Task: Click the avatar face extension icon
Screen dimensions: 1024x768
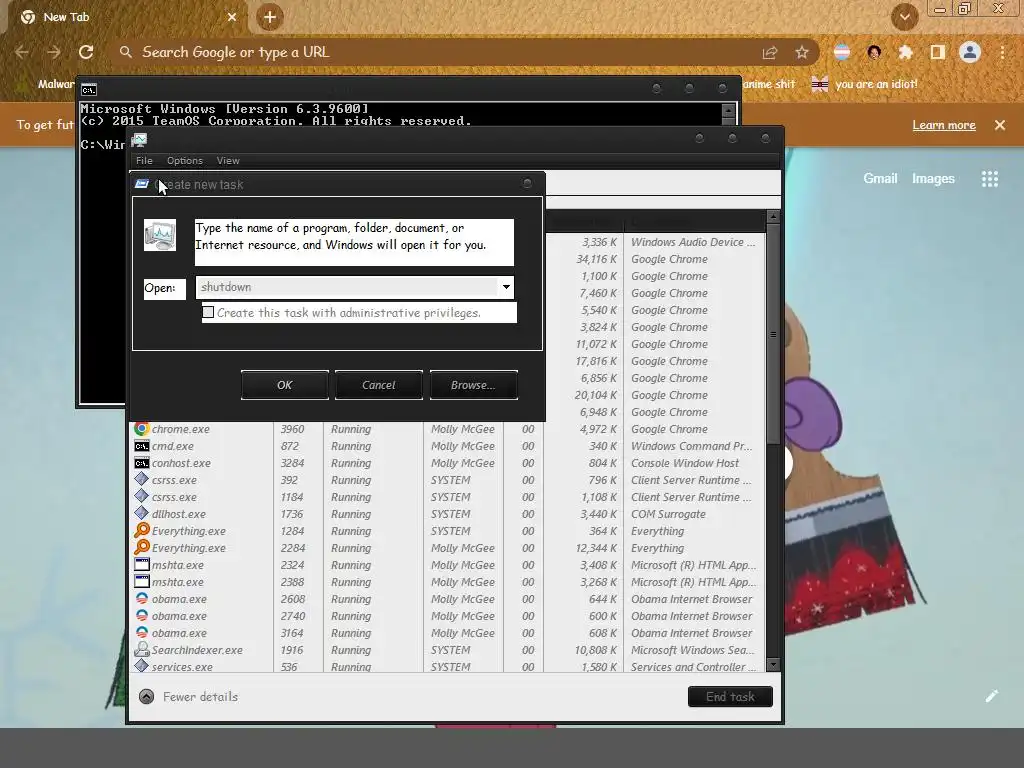Action: coord(874,52)
